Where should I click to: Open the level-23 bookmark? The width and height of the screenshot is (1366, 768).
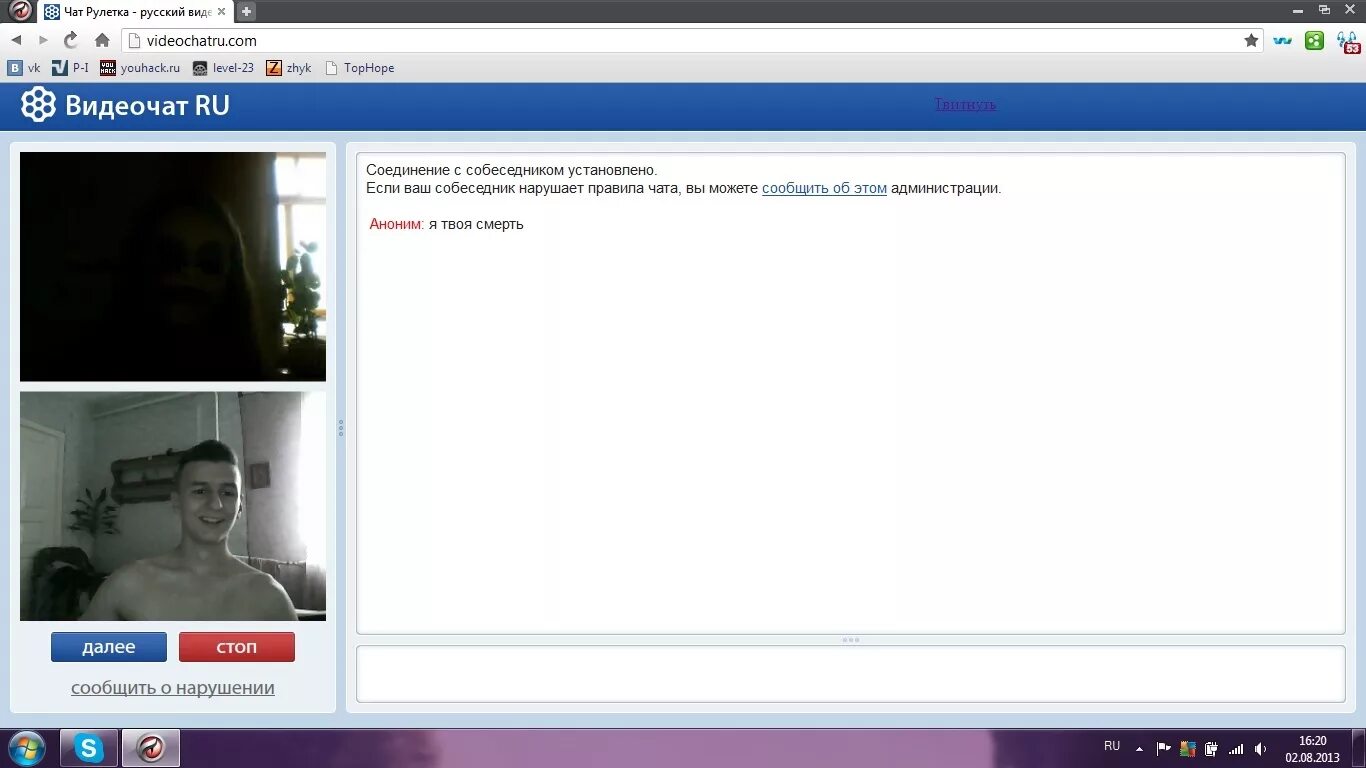pos(223,68)
